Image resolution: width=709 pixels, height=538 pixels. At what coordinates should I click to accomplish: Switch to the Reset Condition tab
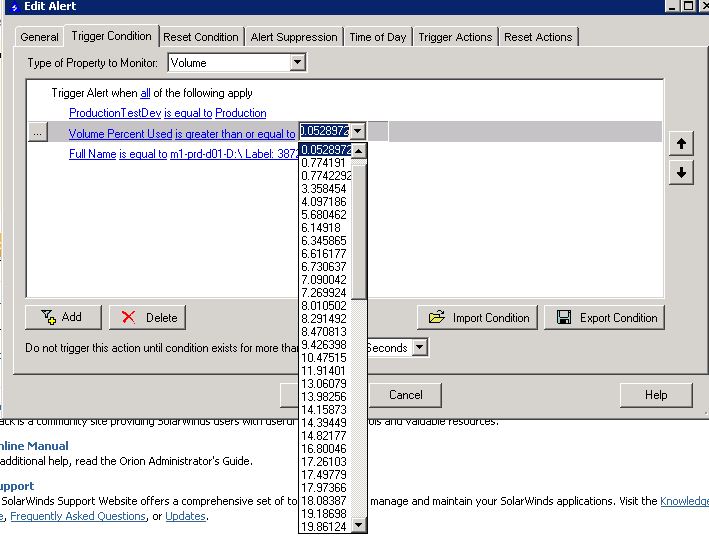201,37
